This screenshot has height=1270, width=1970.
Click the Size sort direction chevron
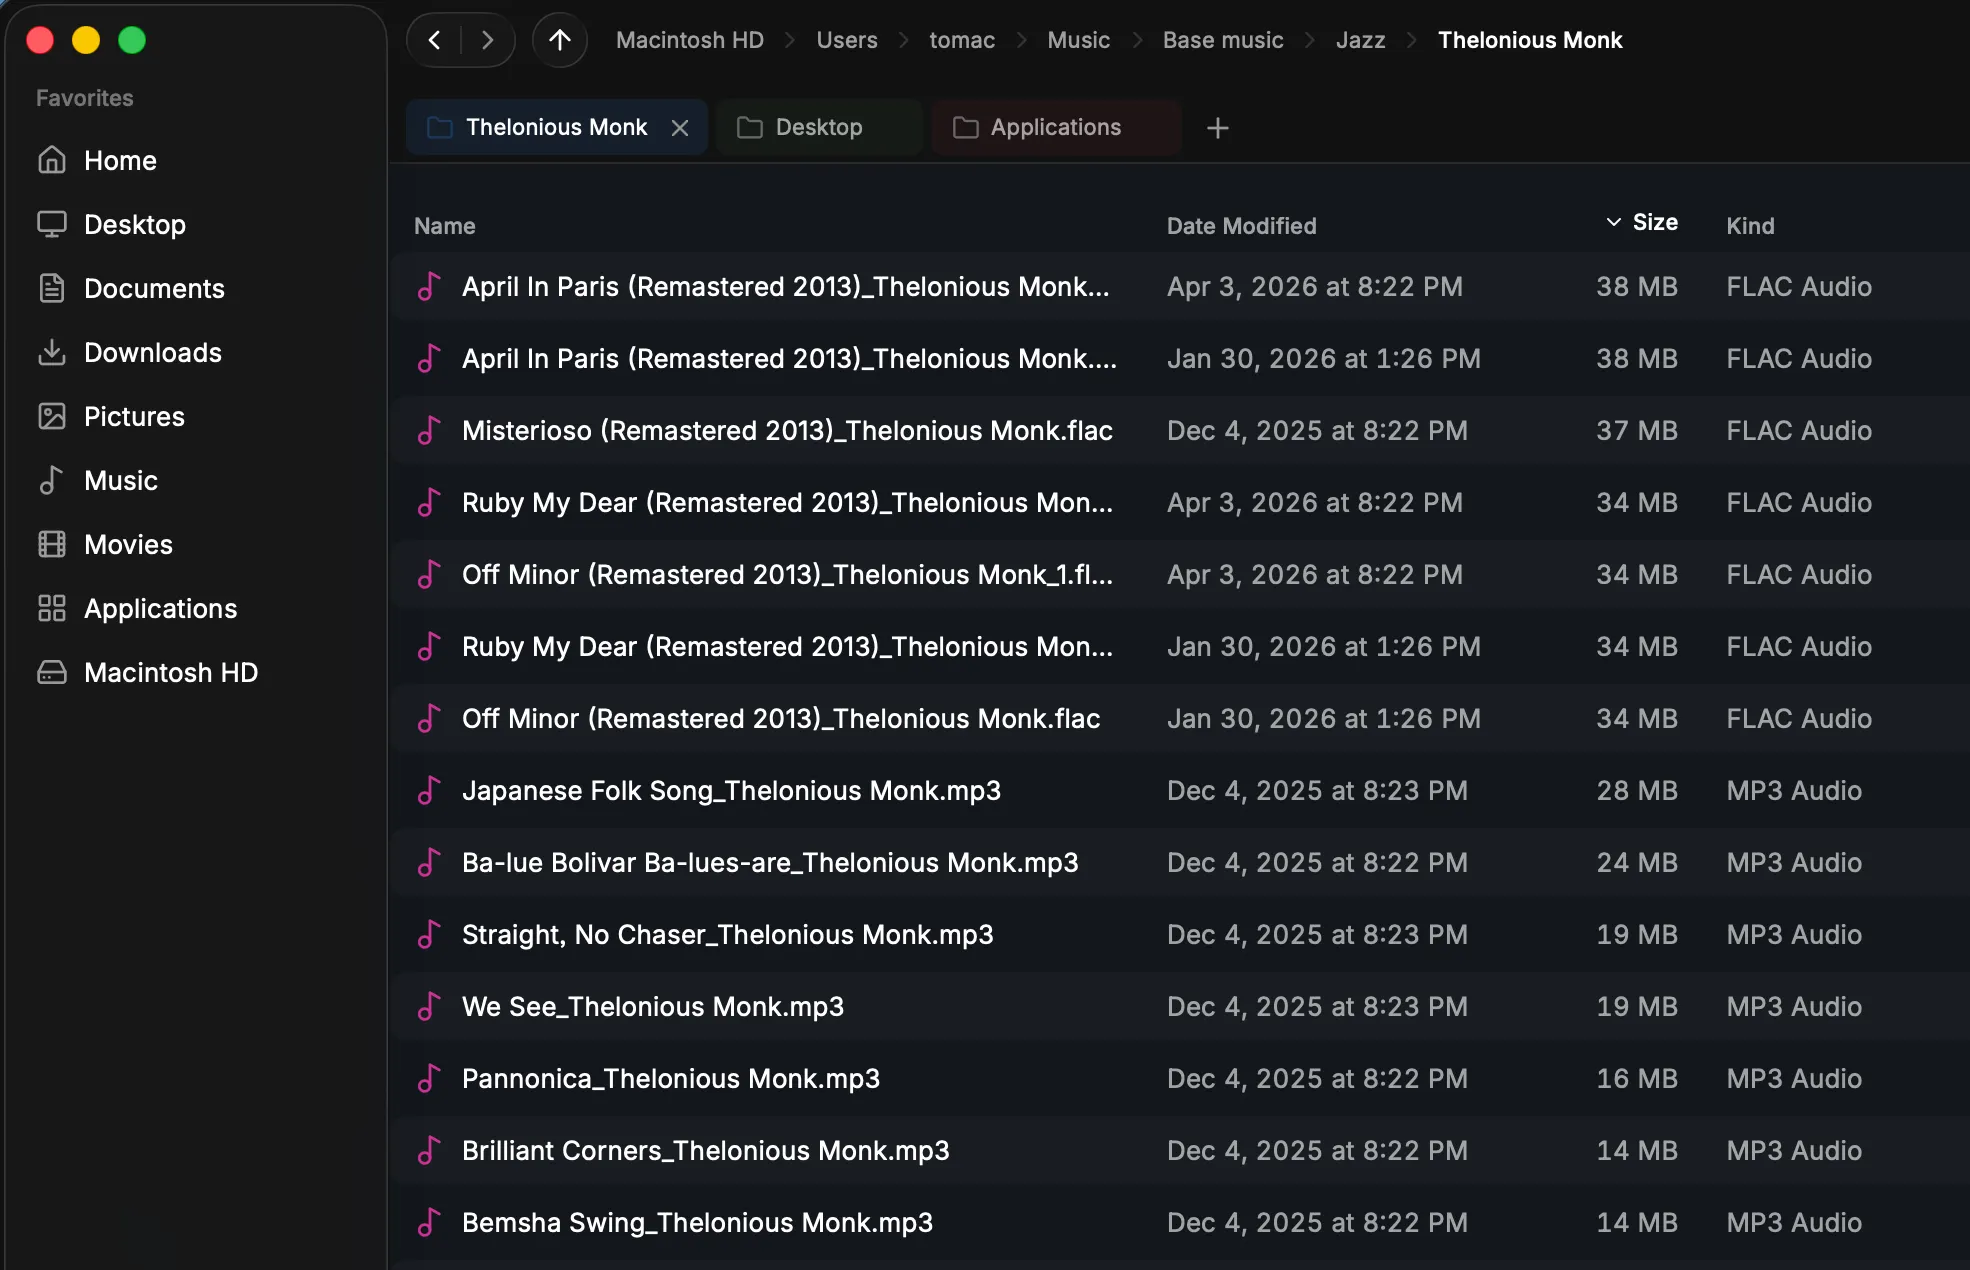[1613, 222]
